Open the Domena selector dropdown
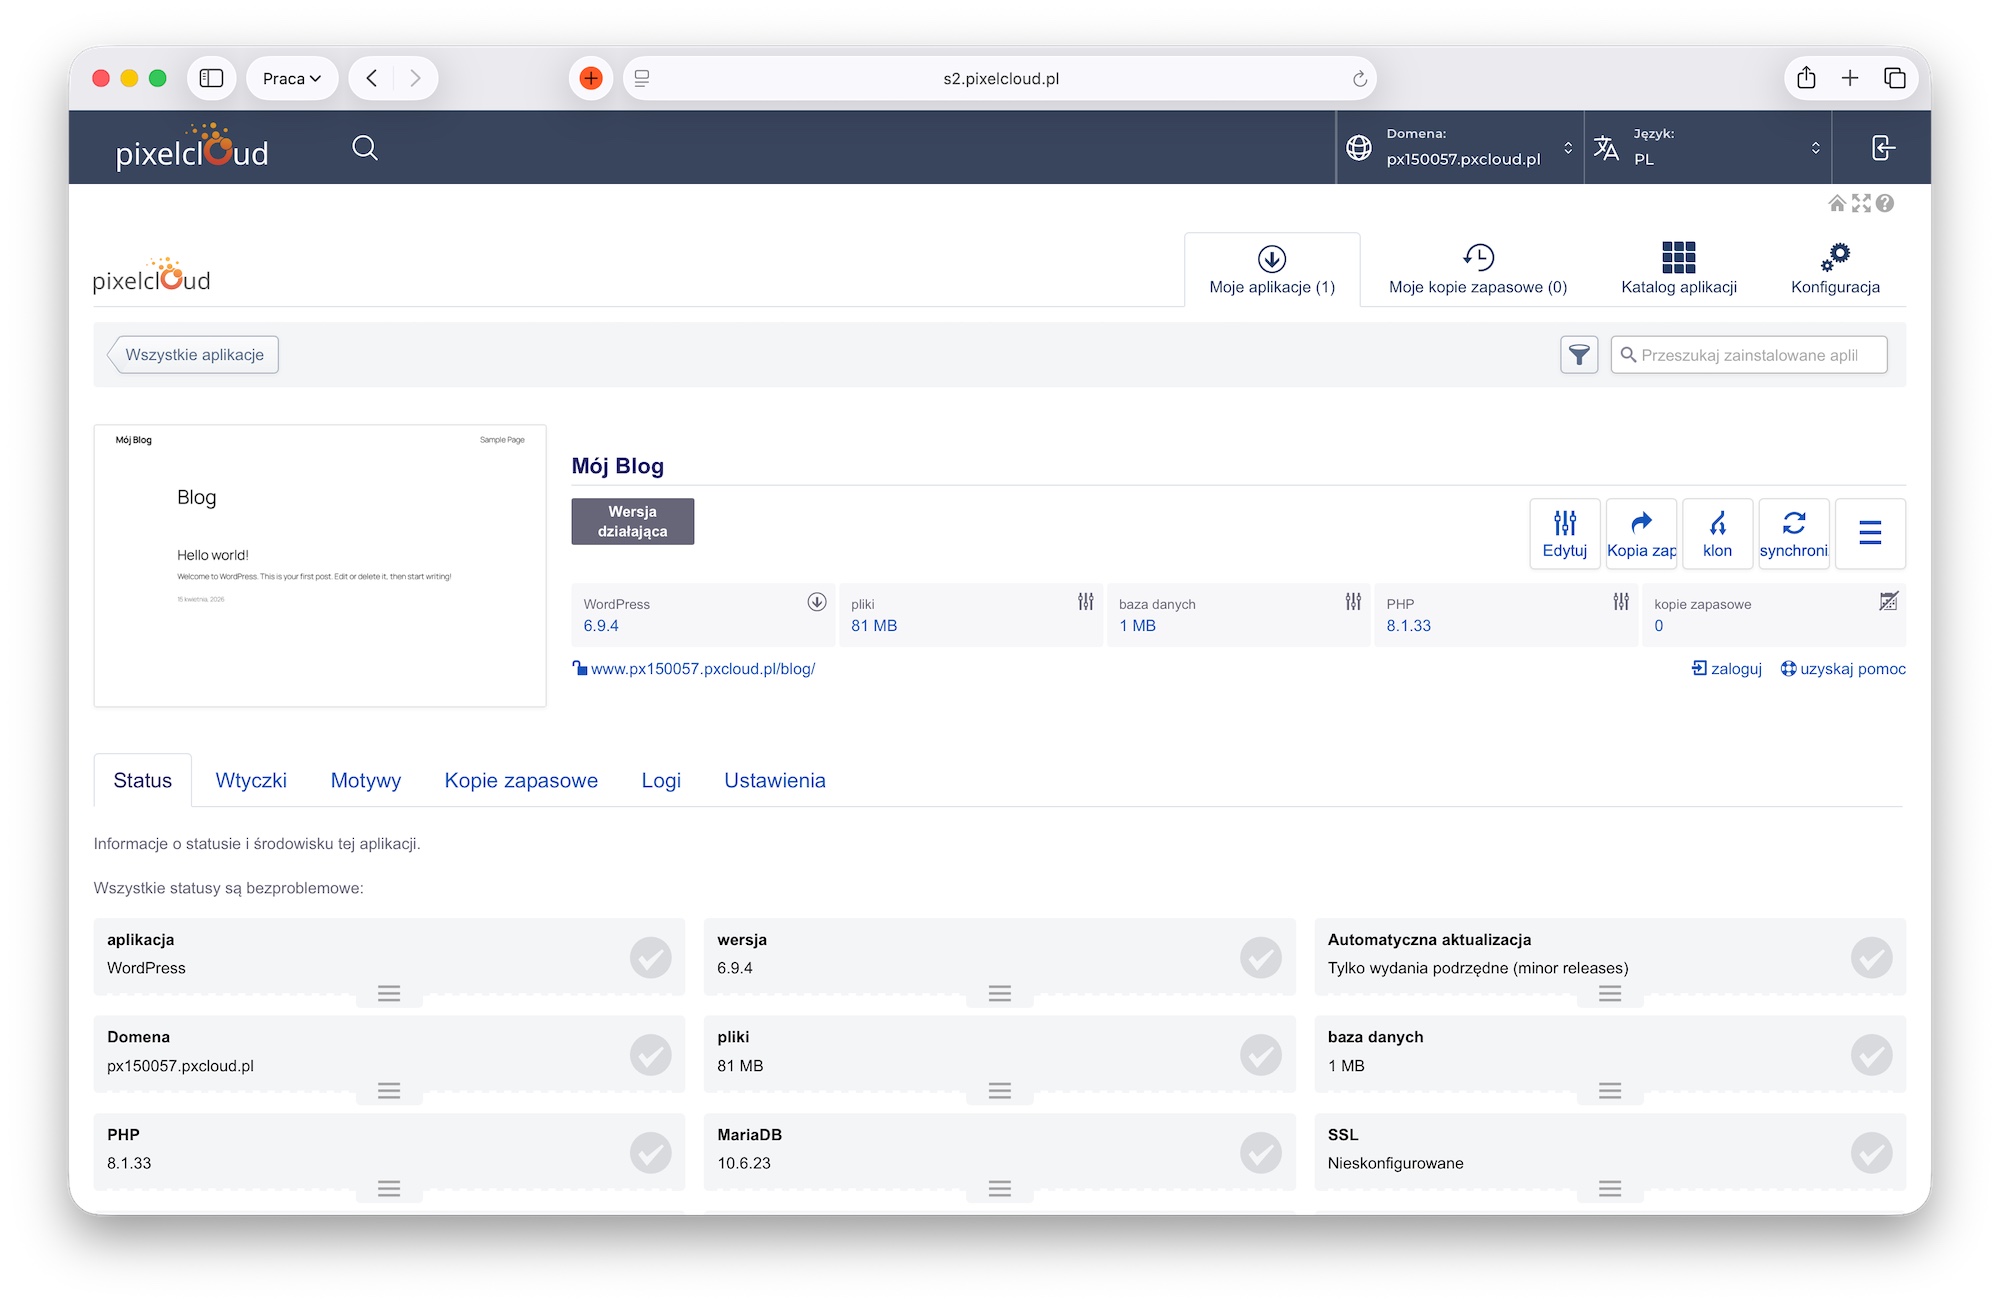The height and width of the screenshot is (1306, 2000). coord(1461,148)
